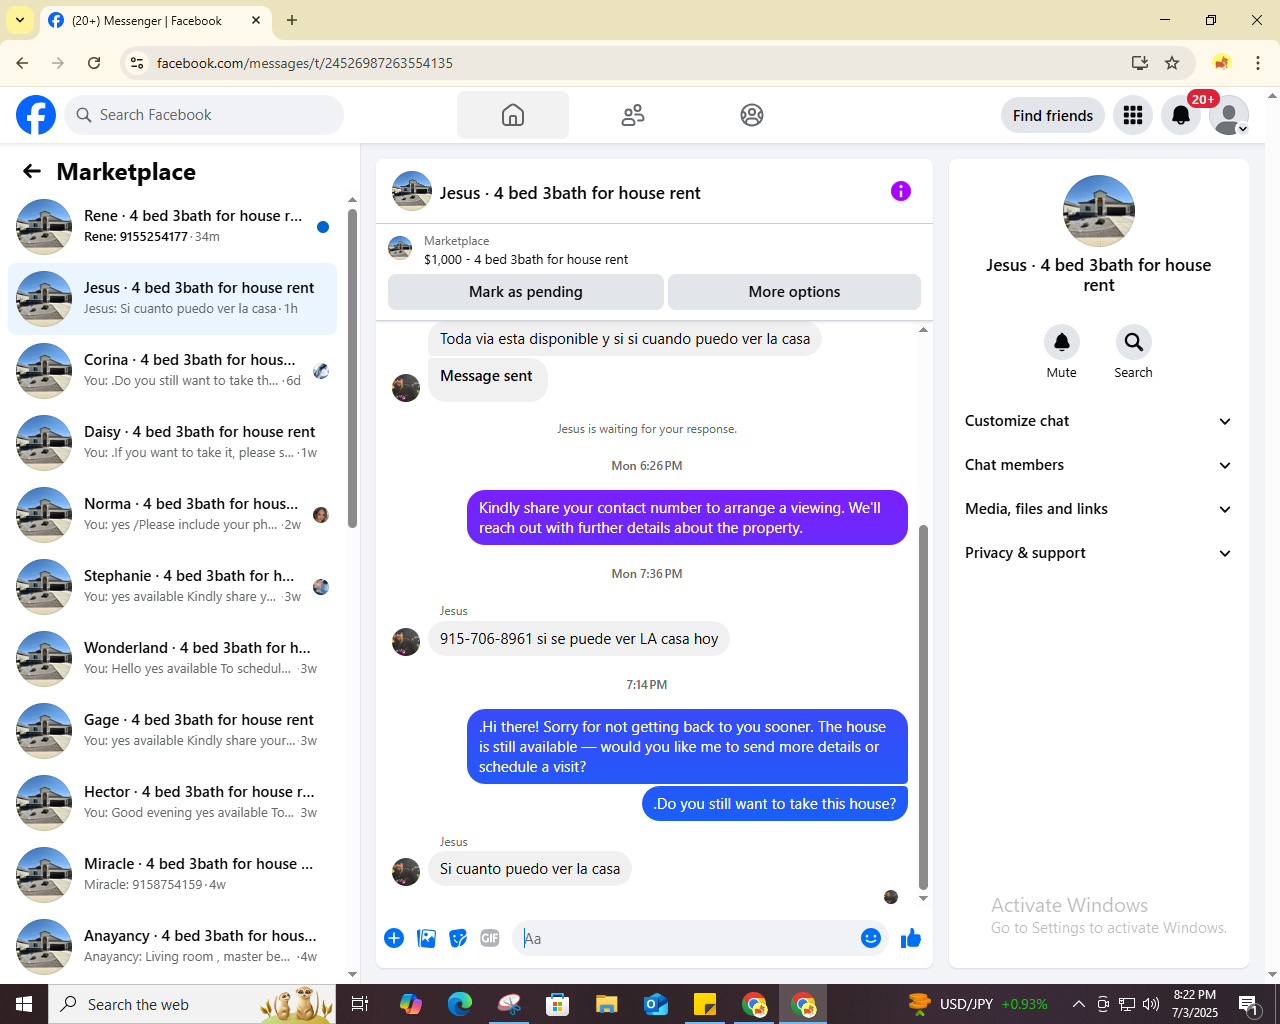Open a new browser tab

[292, 20]
